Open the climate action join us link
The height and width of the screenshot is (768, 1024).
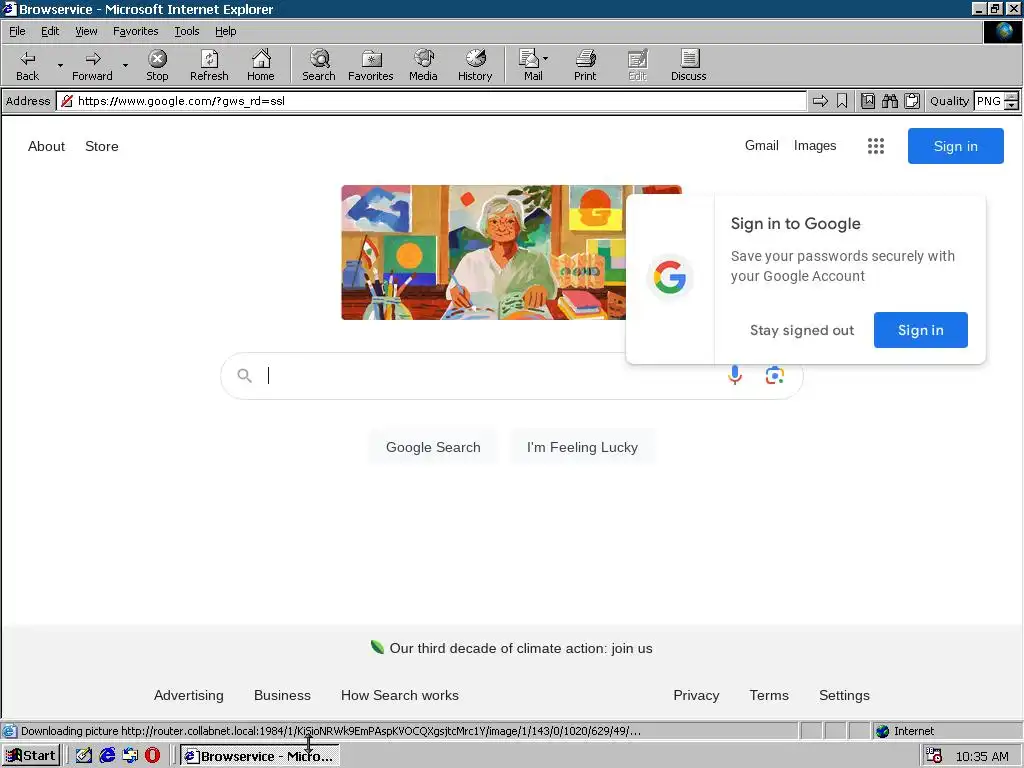click(520, 648)
